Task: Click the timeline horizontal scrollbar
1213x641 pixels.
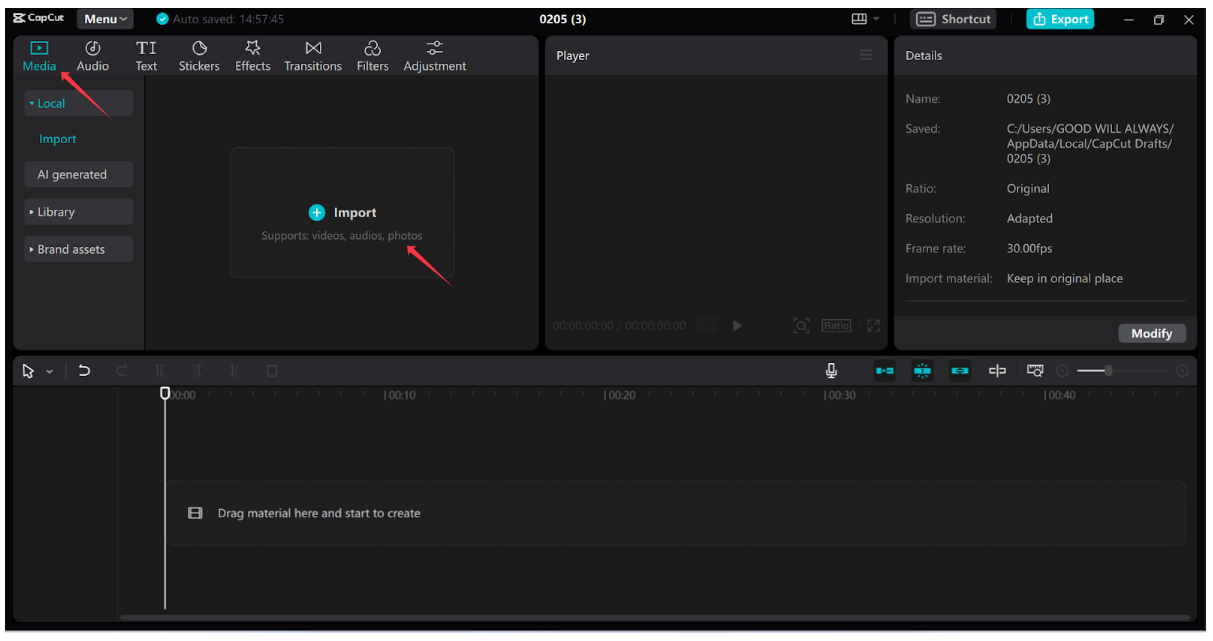Action: (654, 617)
